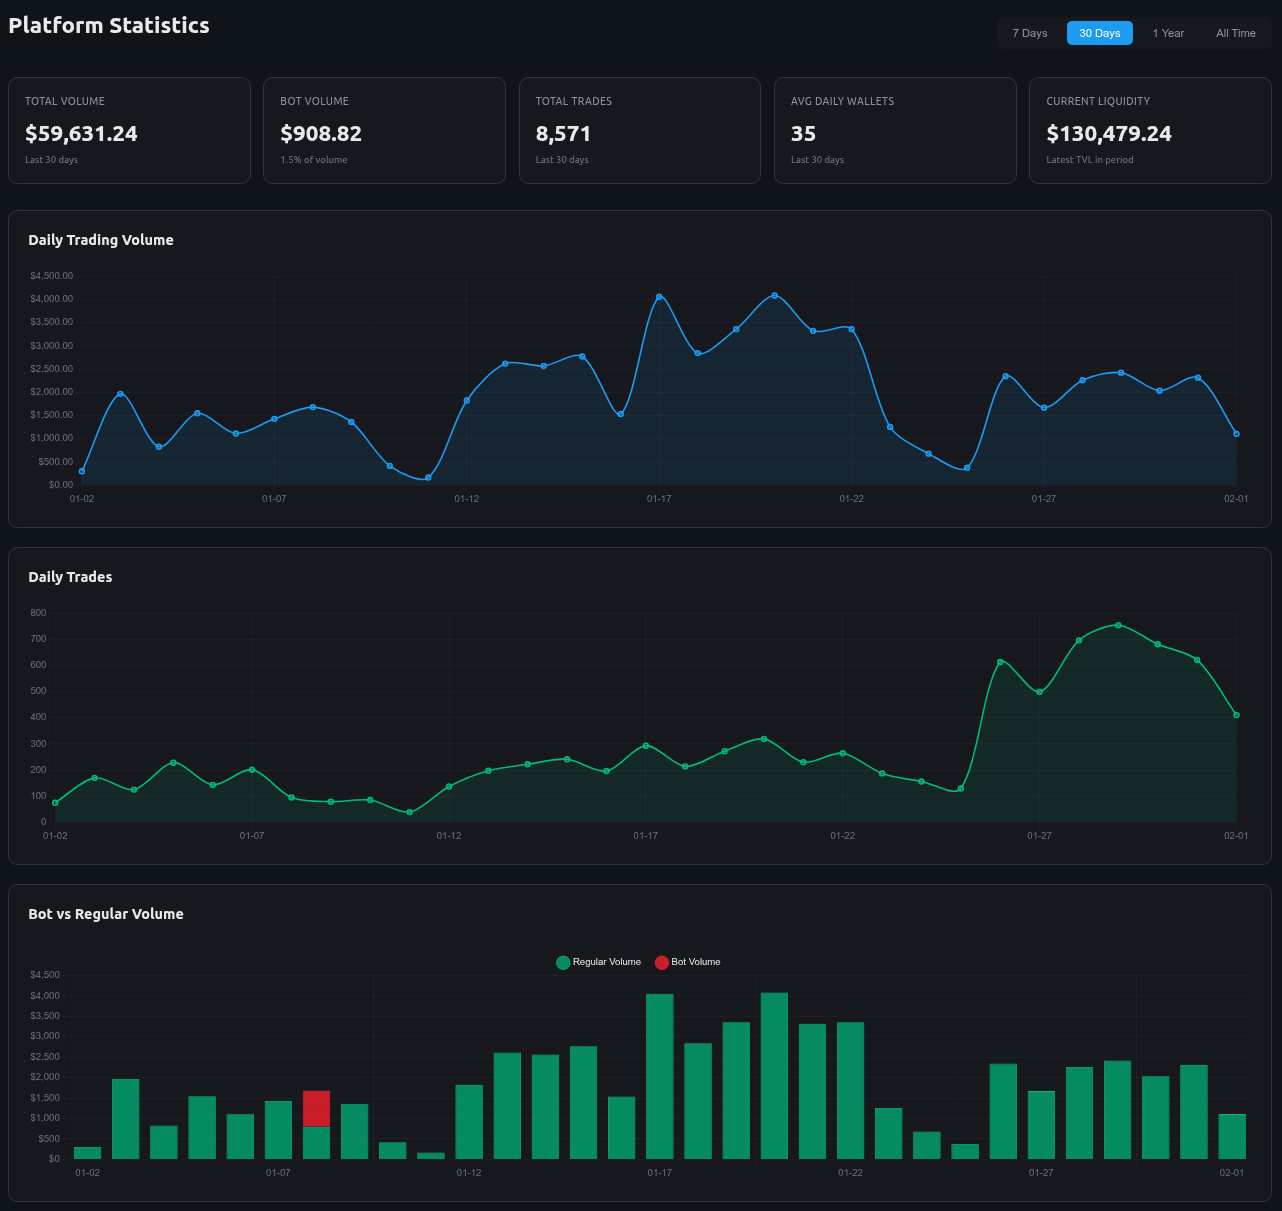This screenshot has height=1211, width=1282.
Task: Click the Platform Statistics heading
Action: pyautogui.click(x=109, y=25)
